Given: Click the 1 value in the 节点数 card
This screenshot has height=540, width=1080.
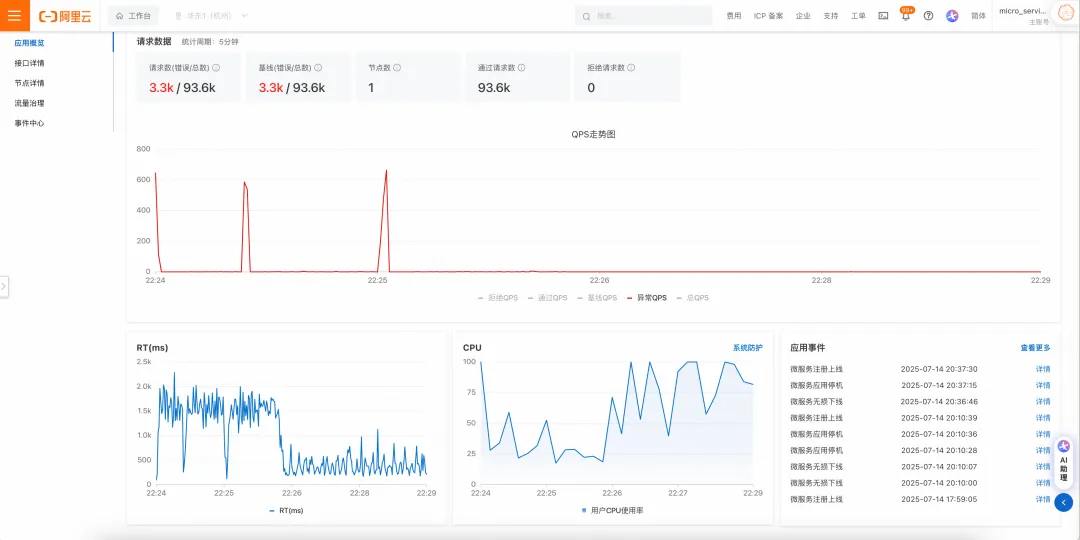Looking at the screenshot, I should pos(371,88).
